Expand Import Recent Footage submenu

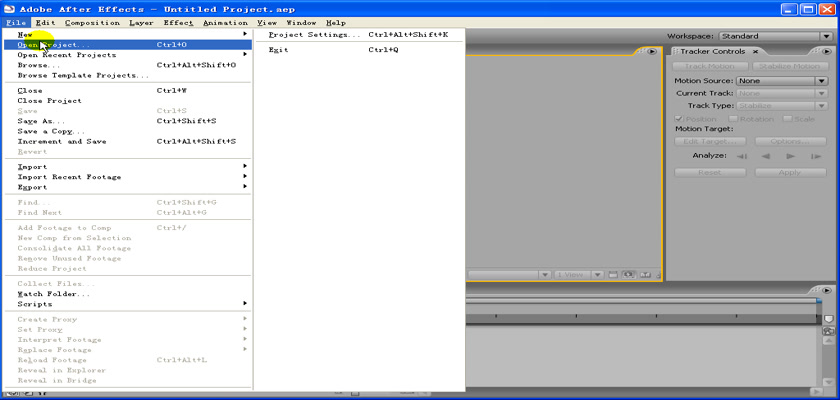pos(128,177)
